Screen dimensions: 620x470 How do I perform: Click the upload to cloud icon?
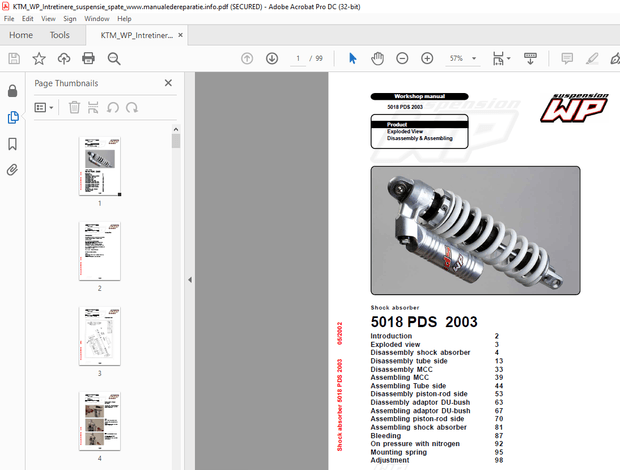(64, 59)
